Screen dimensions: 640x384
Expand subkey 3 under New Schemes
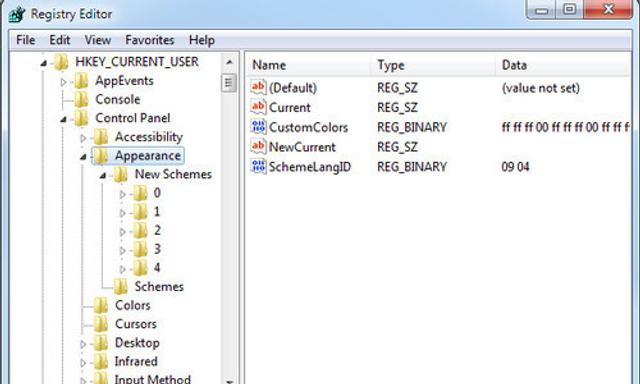click(122, 251)
